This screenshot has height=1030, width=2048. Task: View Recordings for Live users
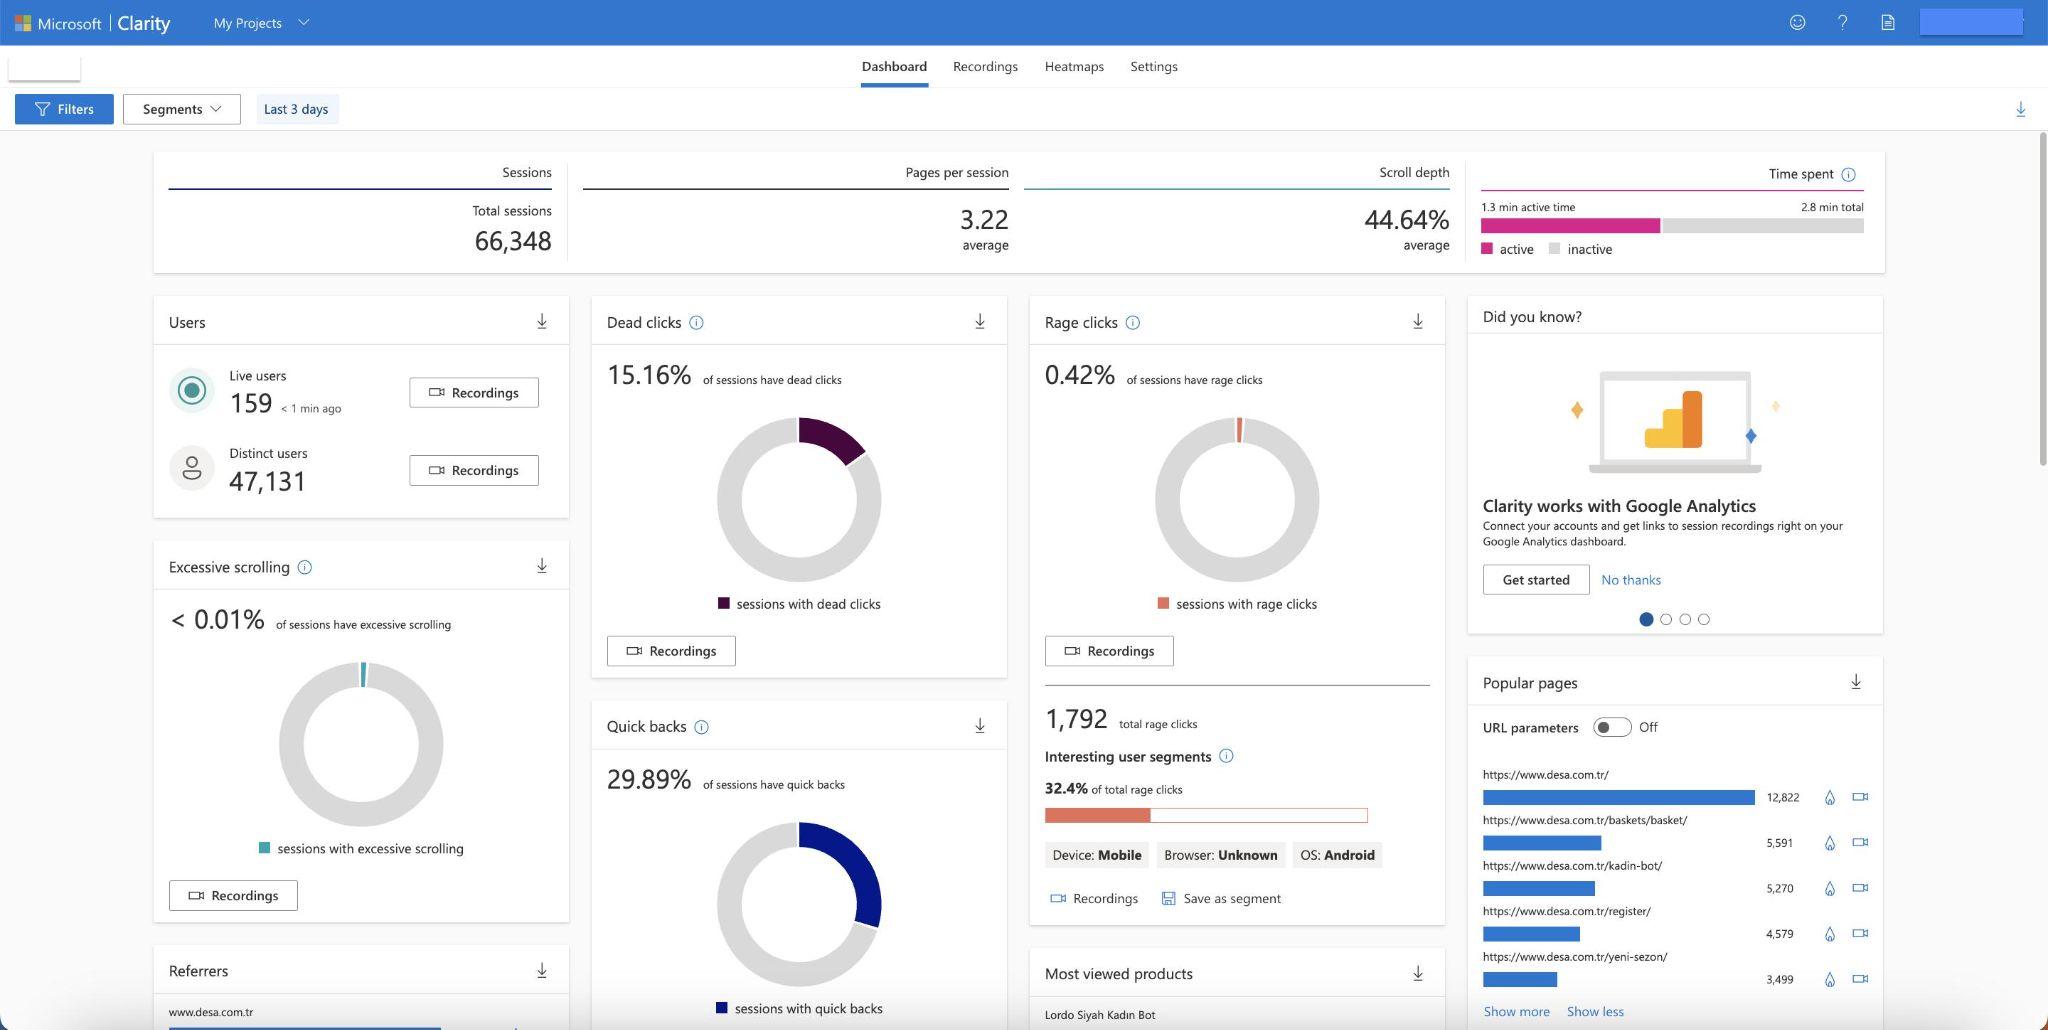474,392
